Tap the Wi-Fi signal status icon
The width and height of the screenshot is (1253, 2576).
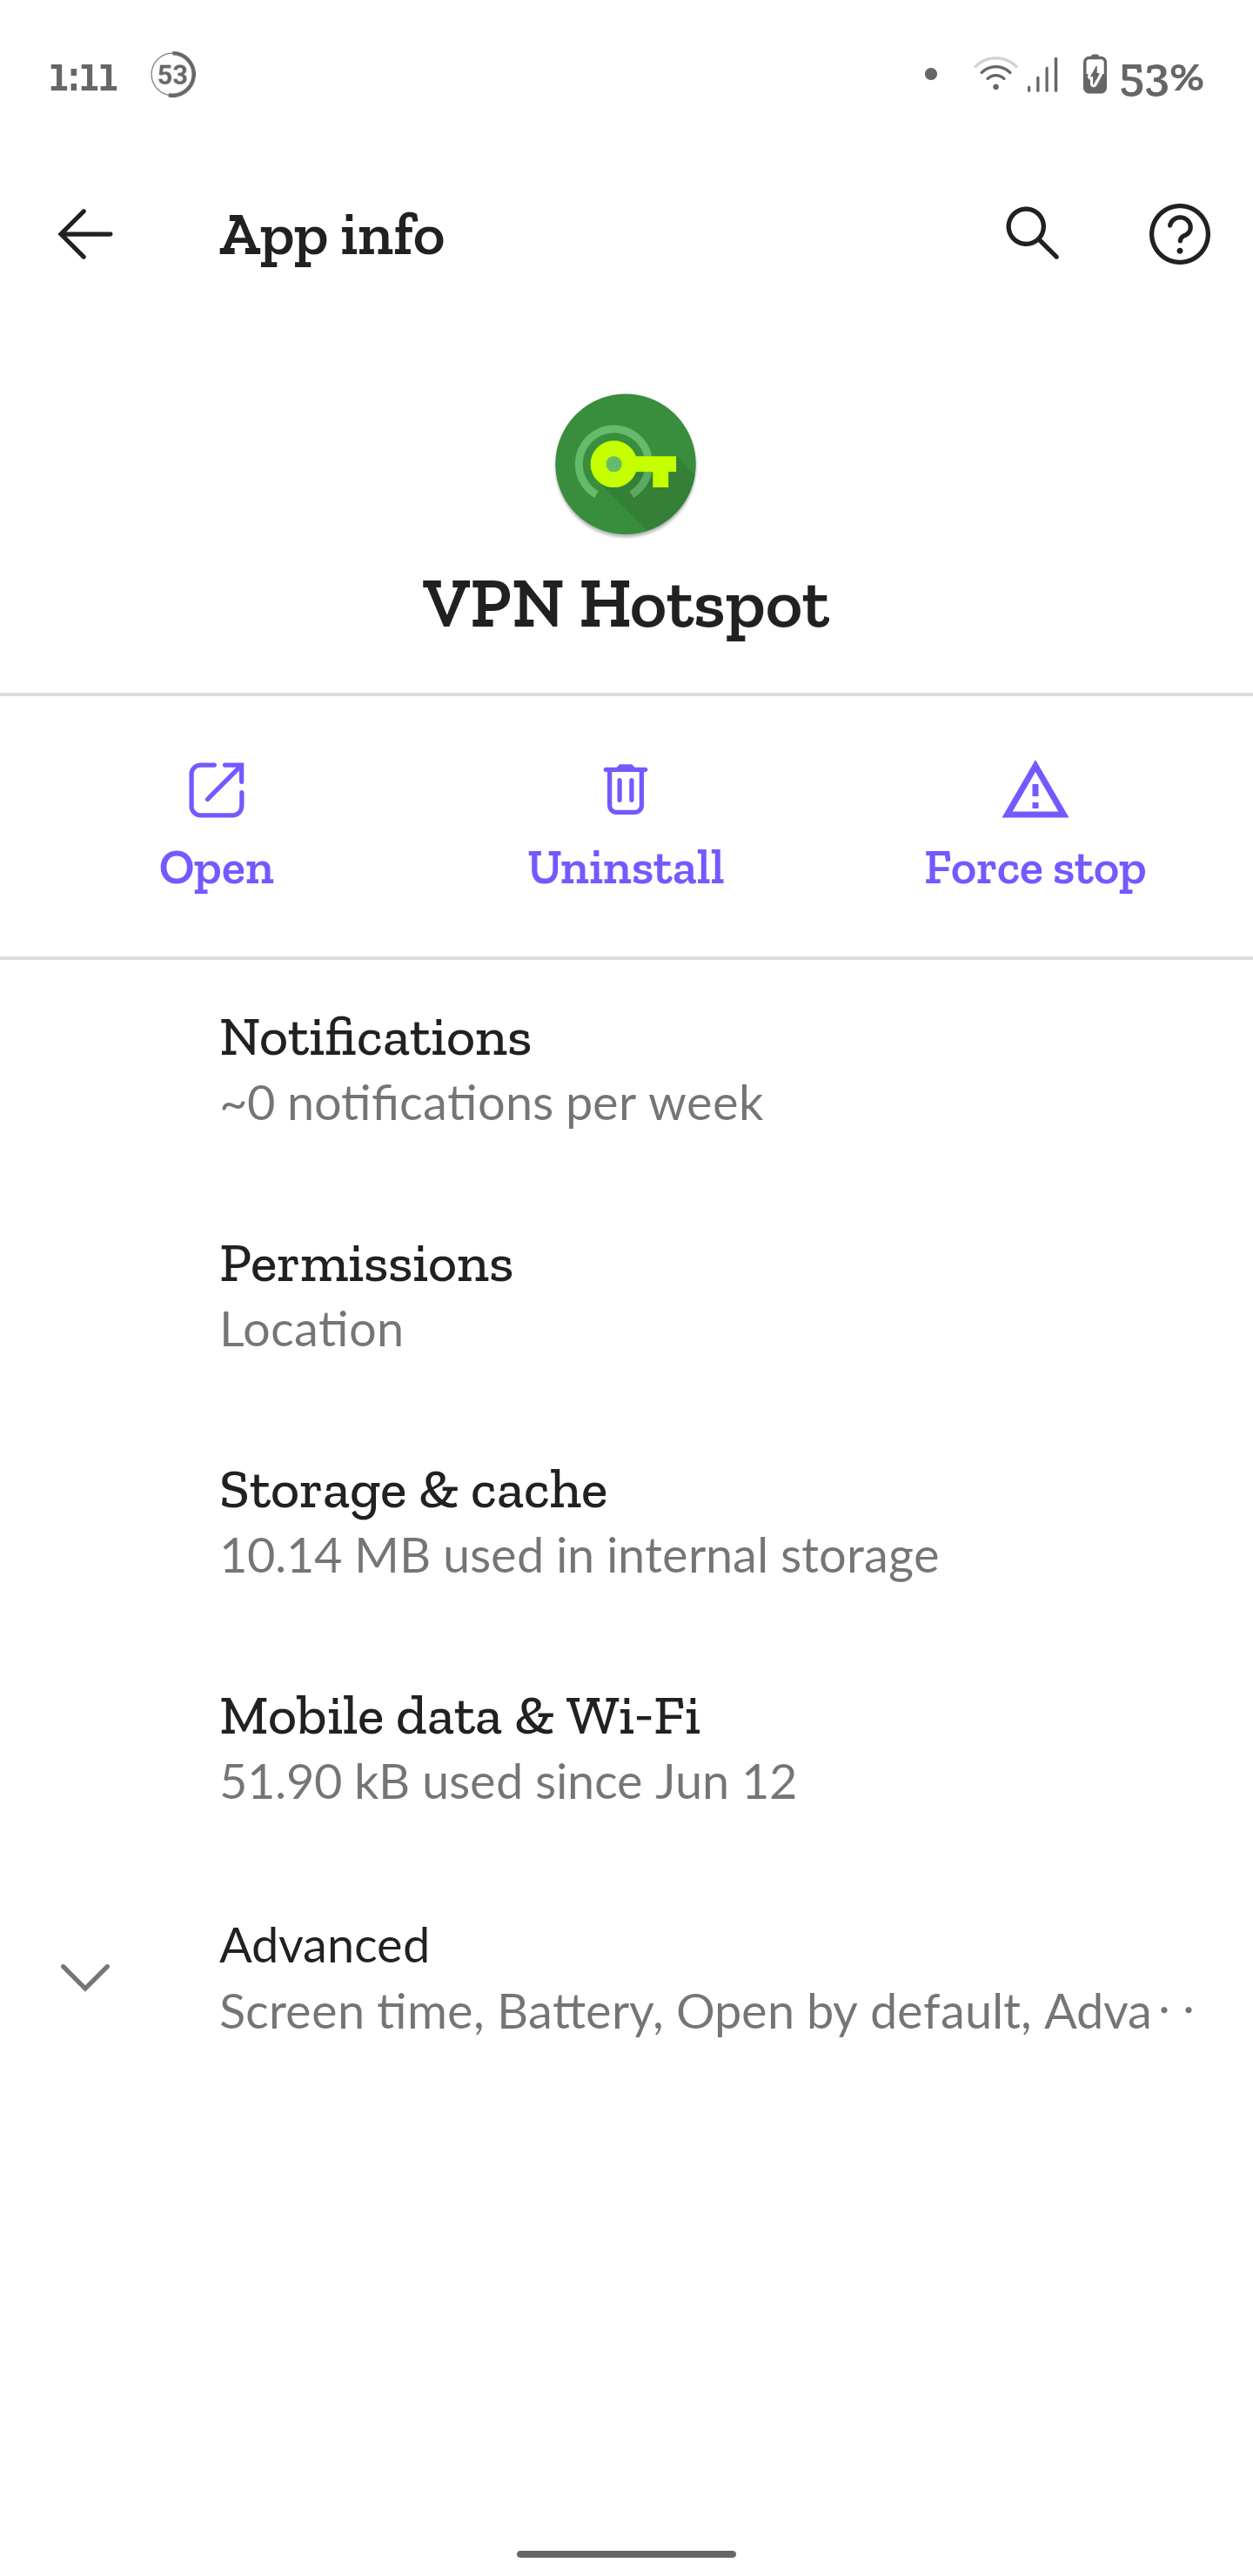(995, 75)
